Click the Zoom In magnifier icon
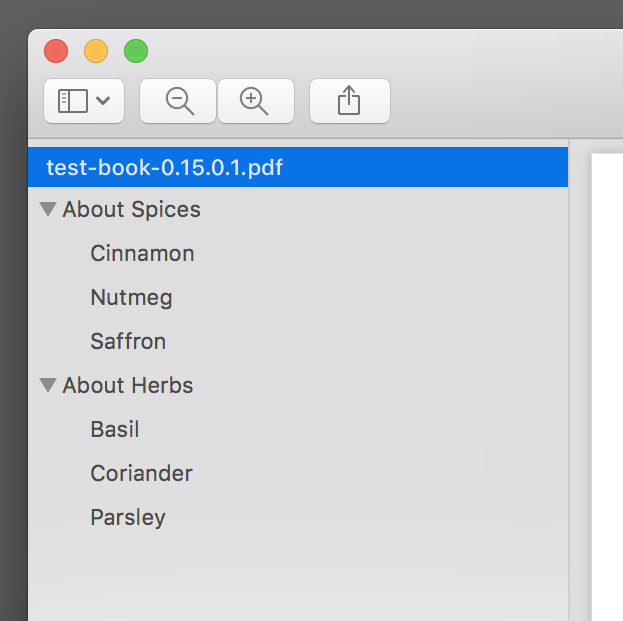The image size is (623, 621). [254, 101]
